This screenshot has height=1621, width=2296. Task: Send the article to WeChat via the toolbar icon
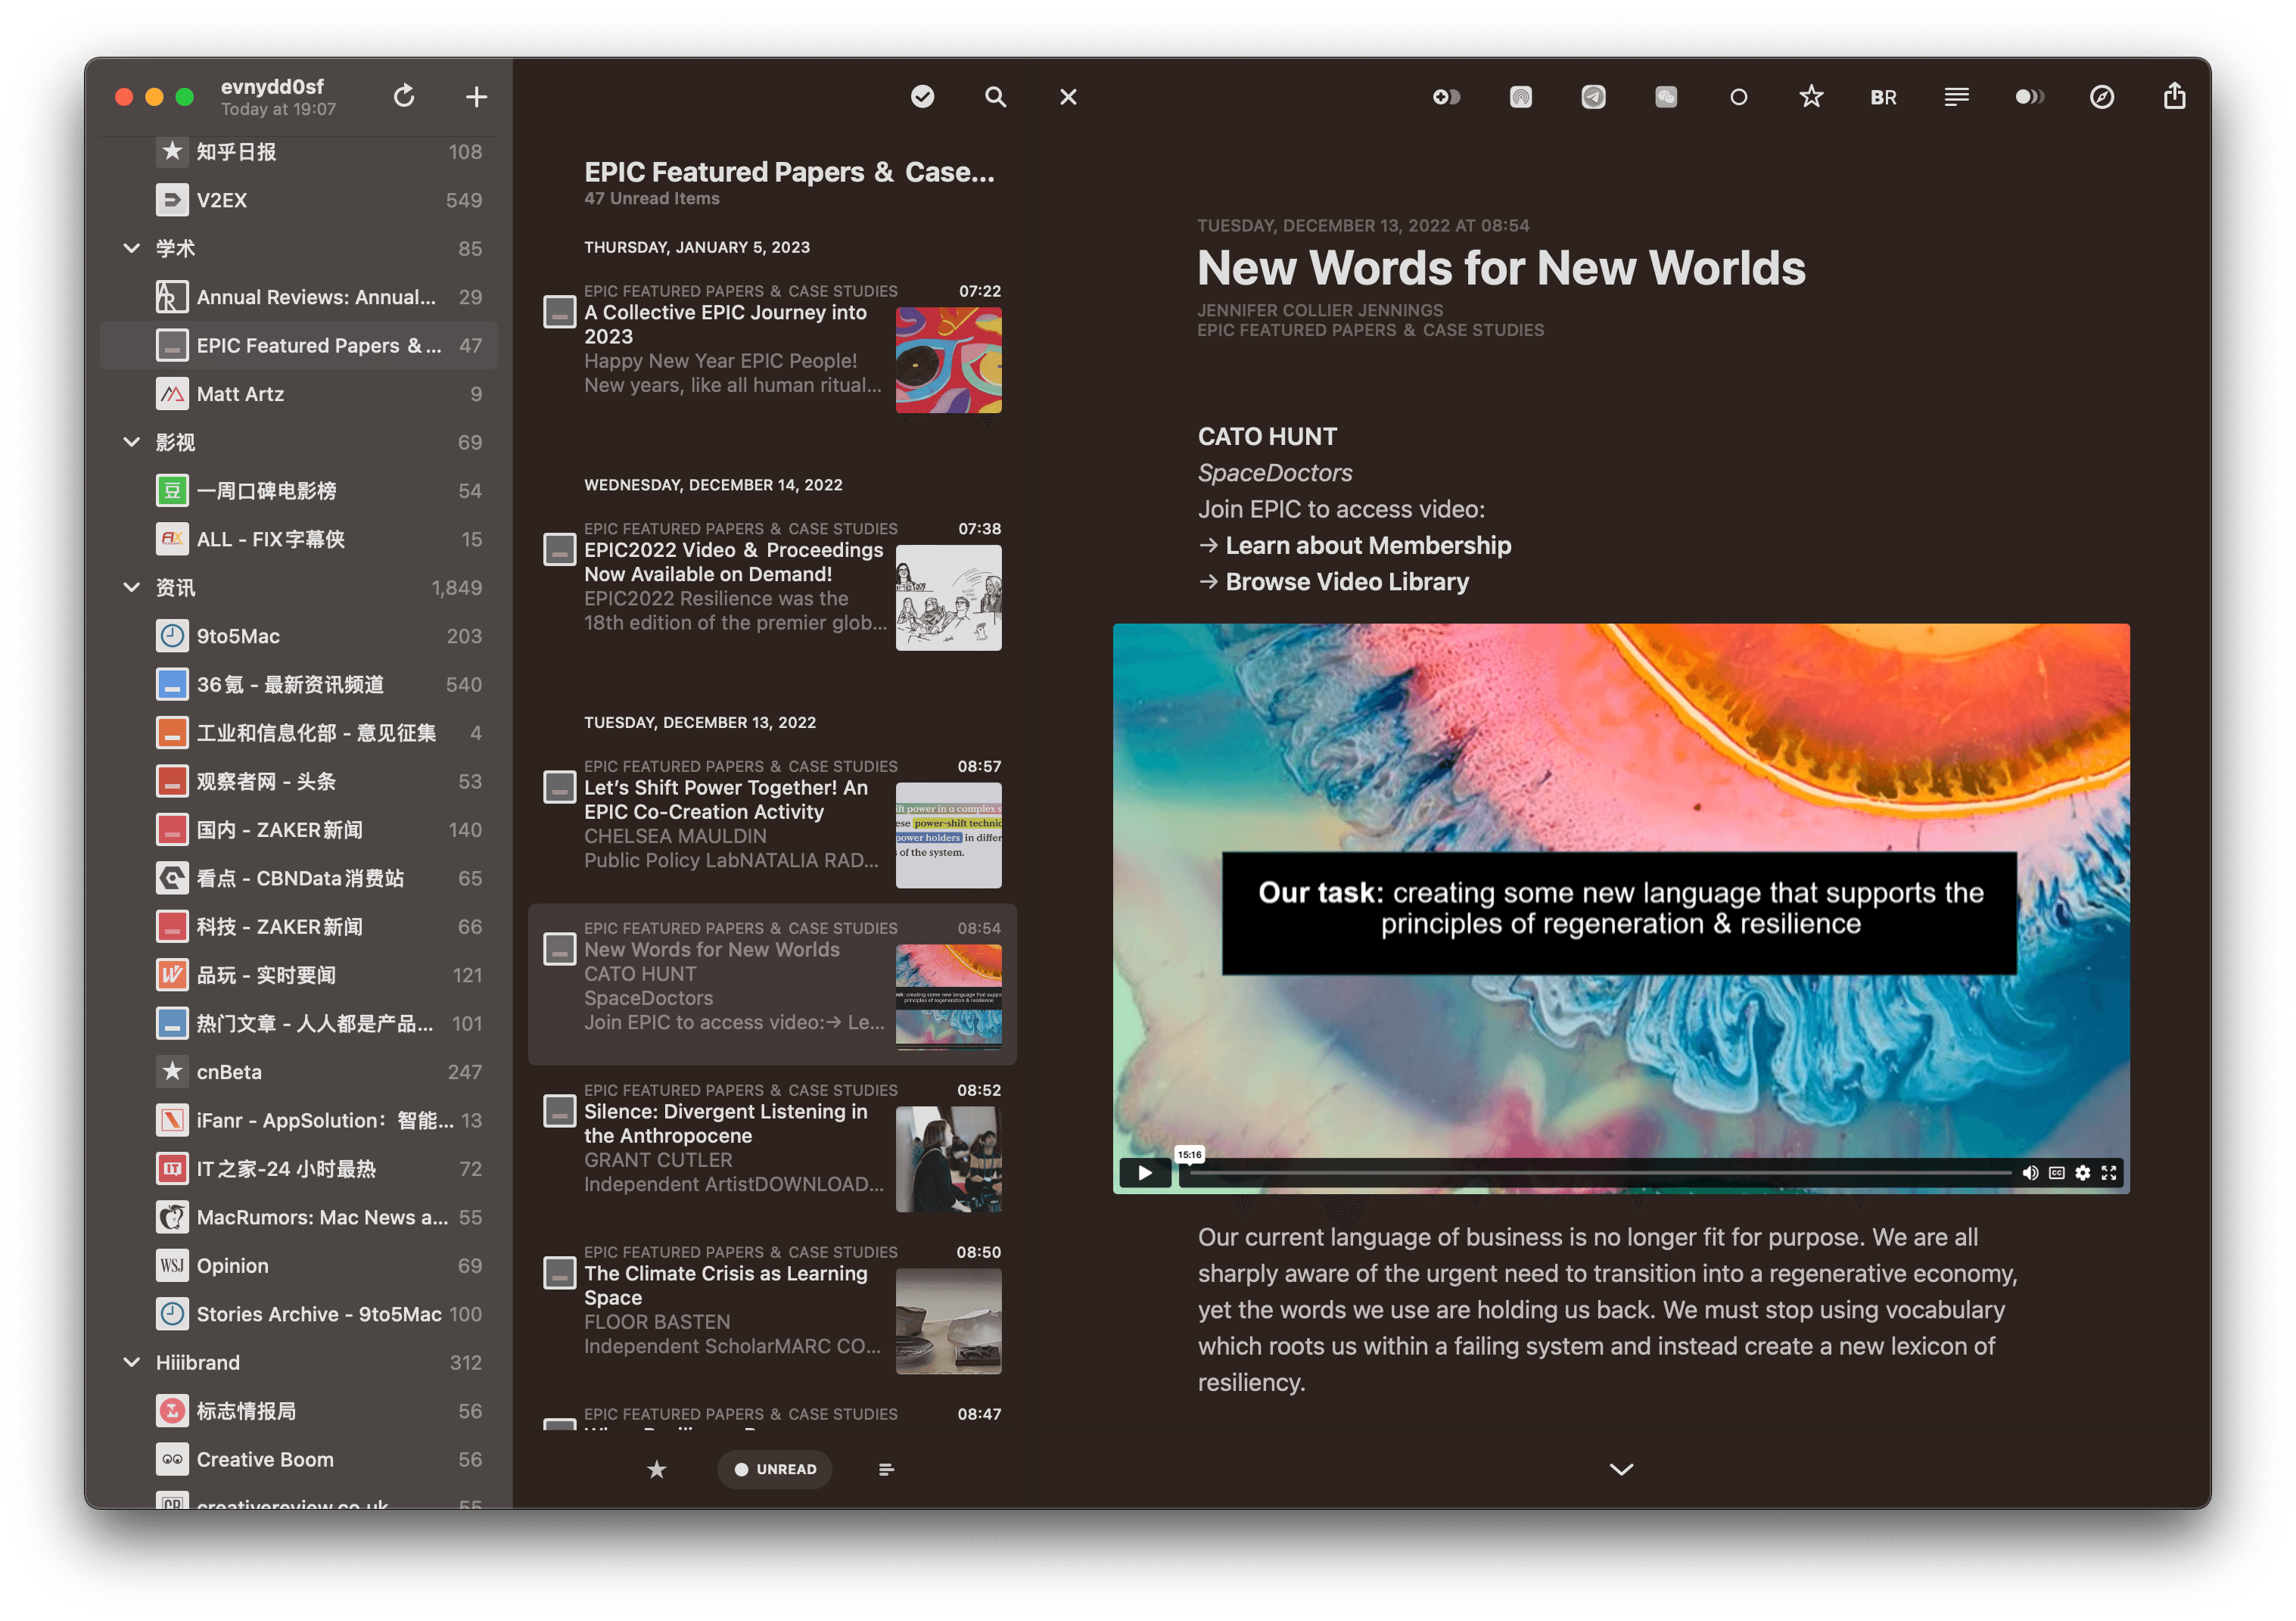coord(1665,96)
